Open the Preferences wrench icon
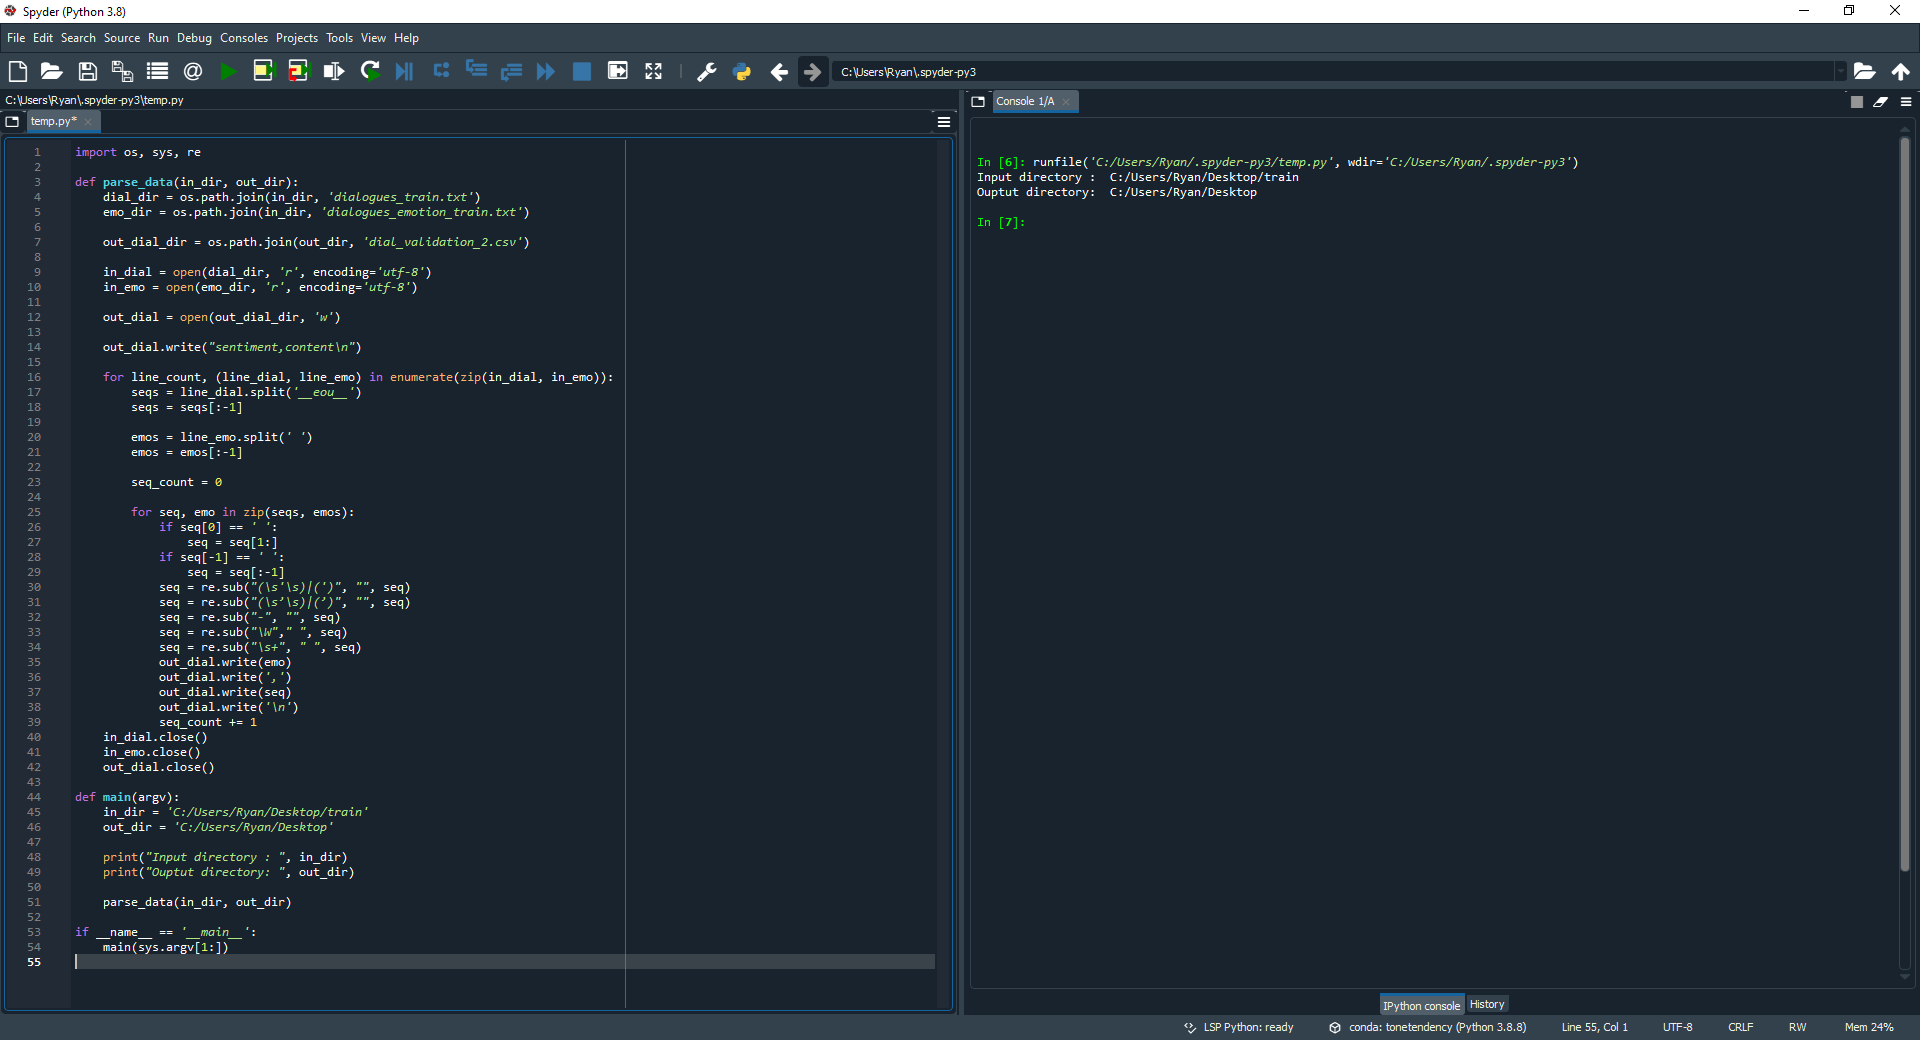Image resolution: width=1920 pixels, height=1040 pixels. tap(706, 71)
